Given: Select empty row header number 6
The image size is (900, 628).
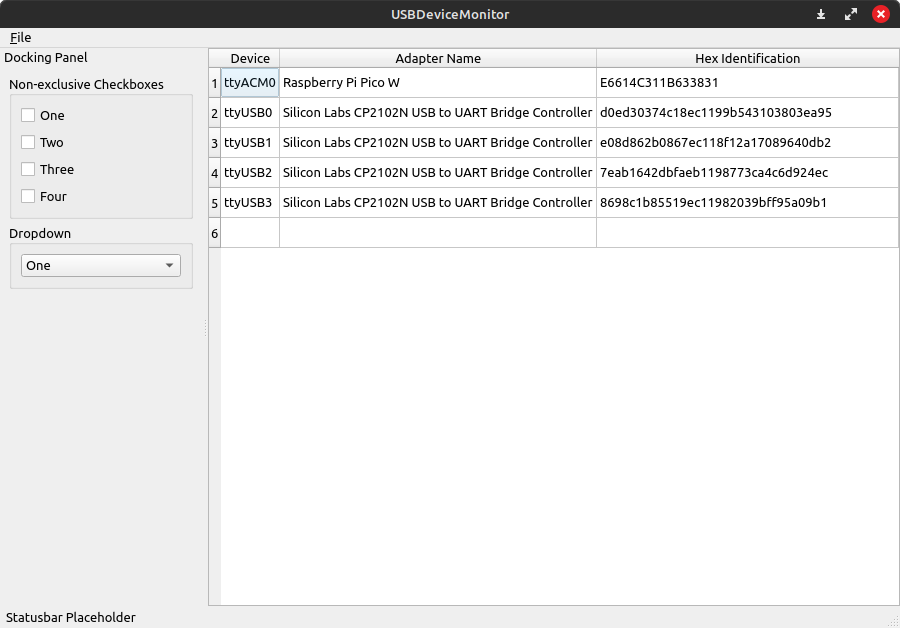Looking at the screenshot, I should pyautogui.click(x=215, y=233).
